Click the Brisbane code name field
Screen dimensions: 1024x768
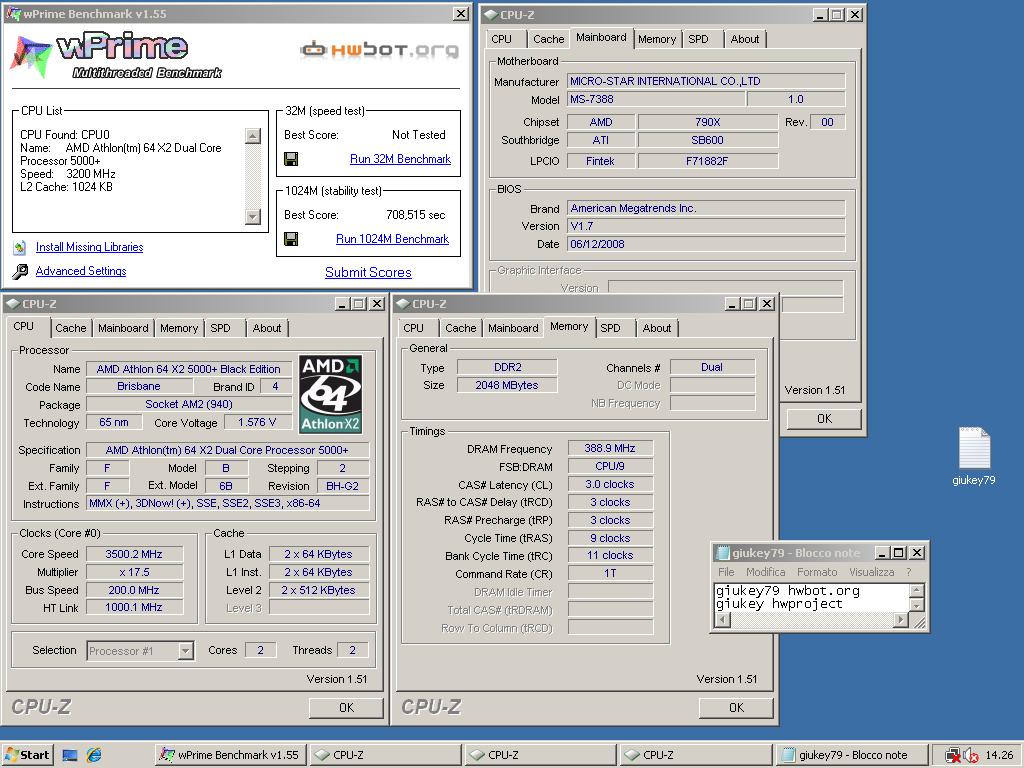138,386
